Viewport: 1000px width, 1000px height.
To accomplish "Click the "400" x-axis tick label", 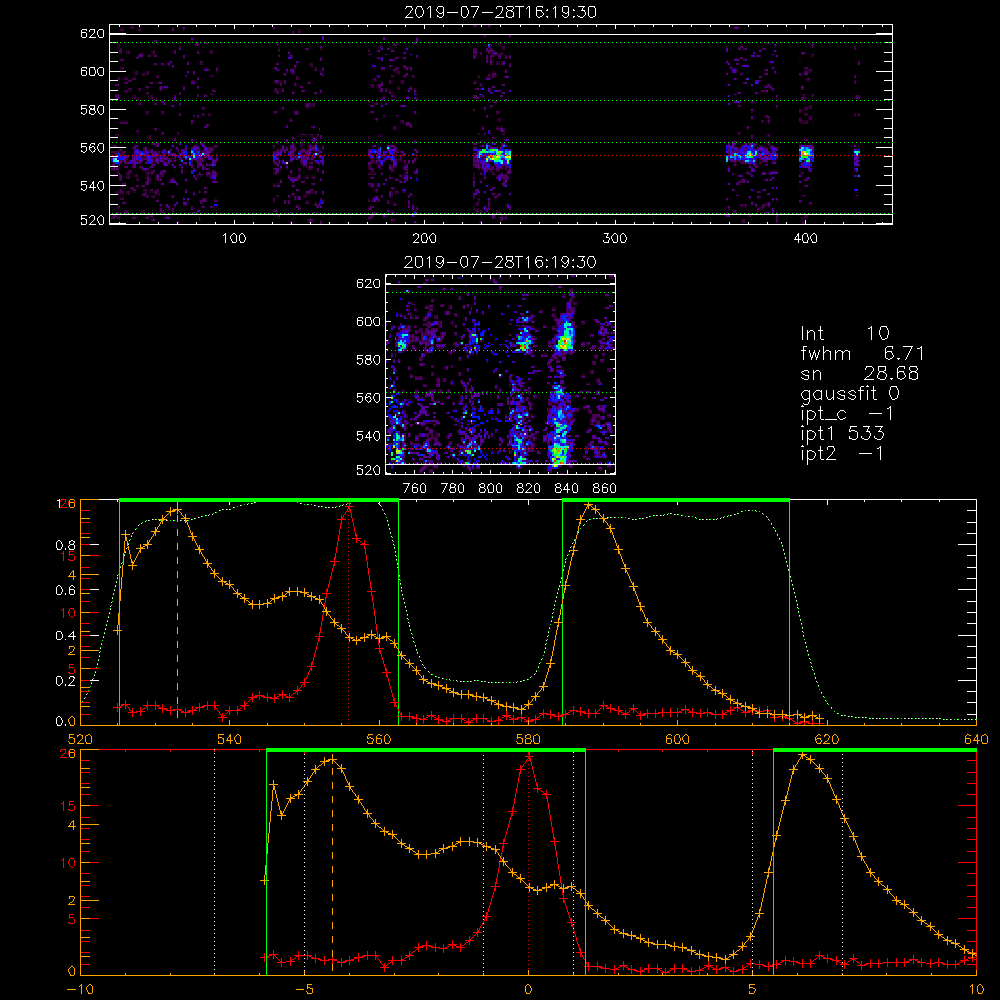I will [x=805, y=239].
